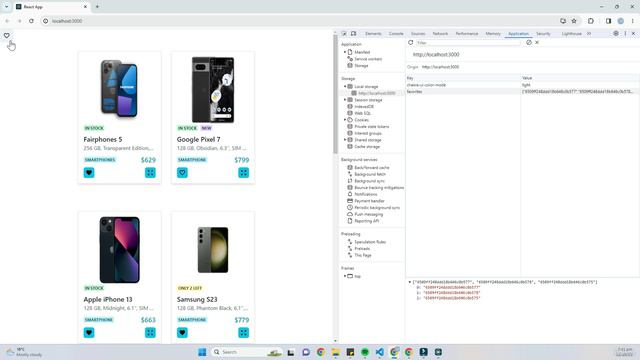Clear all storage entries icon
This screenshot has width=640, height=360.
click(x=529, y=42)
